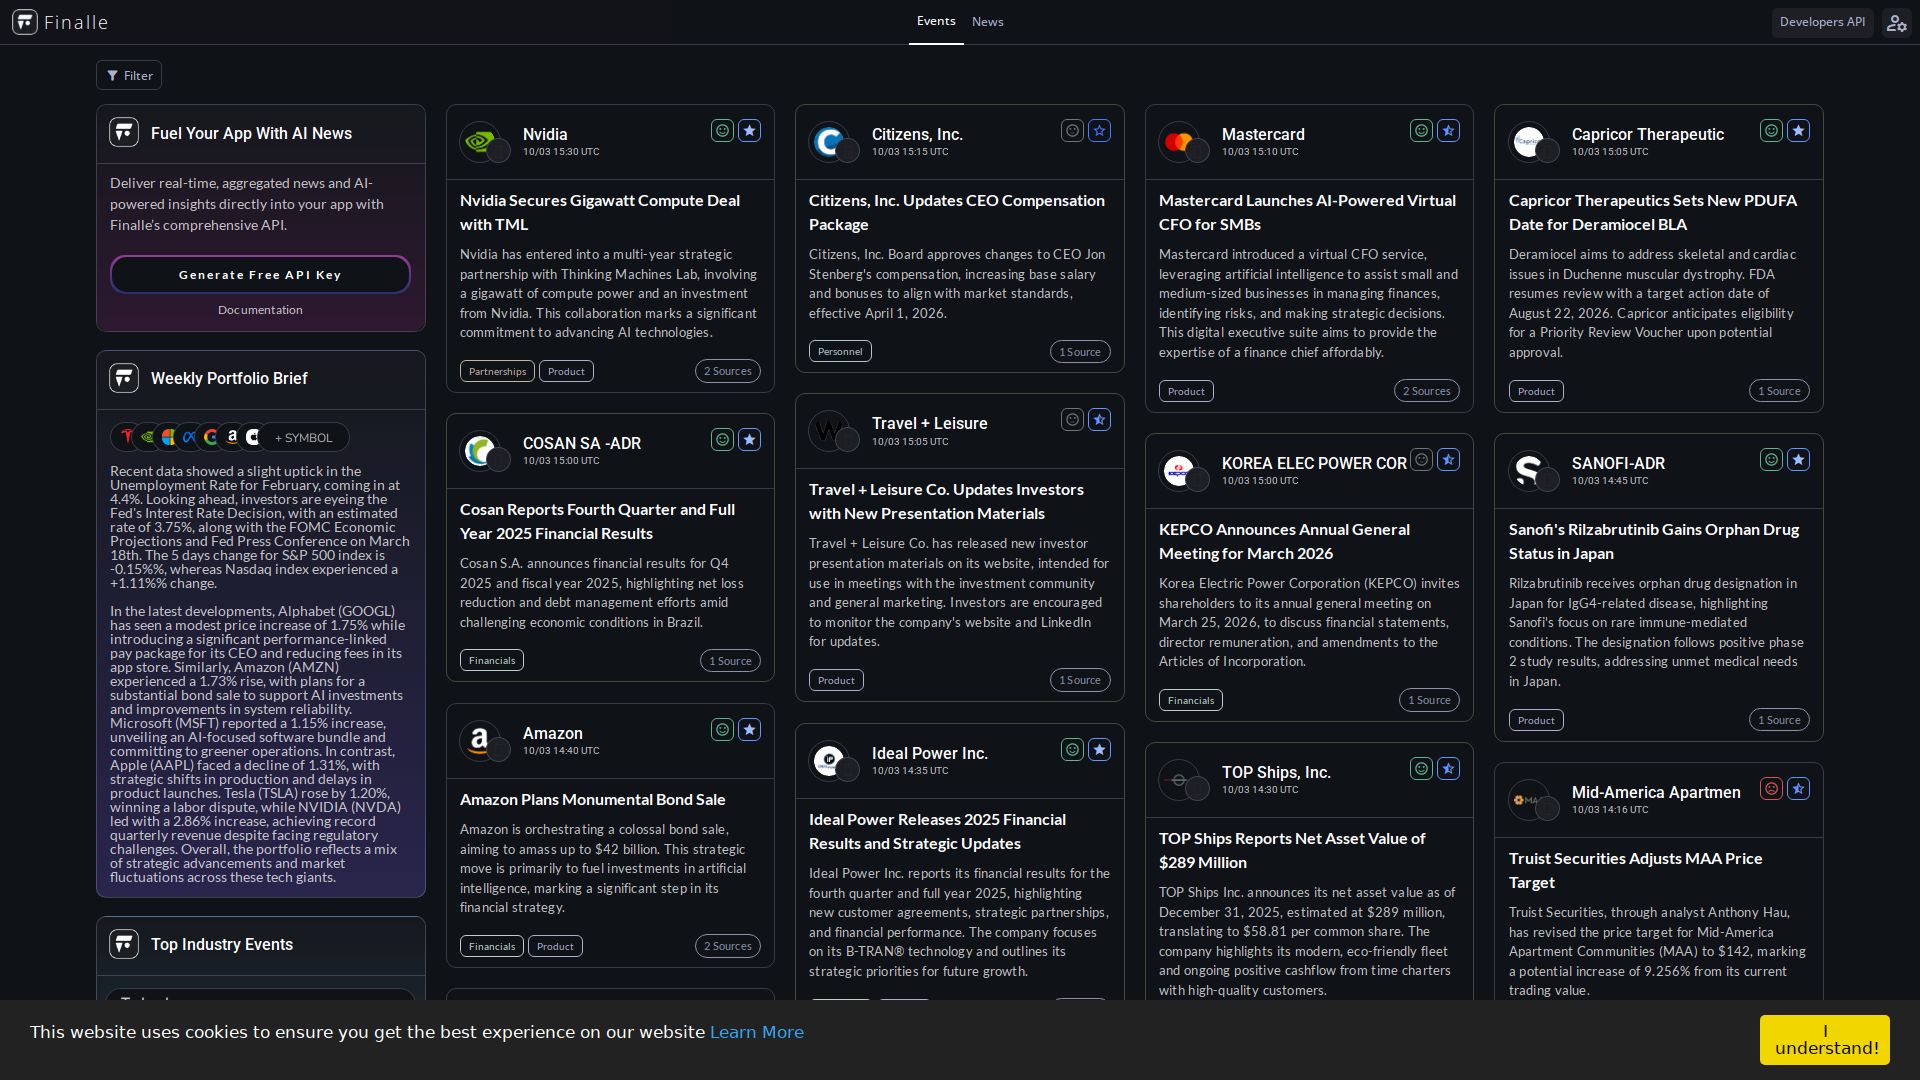
Task: Click Amazon company logo on Amazon card
Action: (x=479, y=740)
